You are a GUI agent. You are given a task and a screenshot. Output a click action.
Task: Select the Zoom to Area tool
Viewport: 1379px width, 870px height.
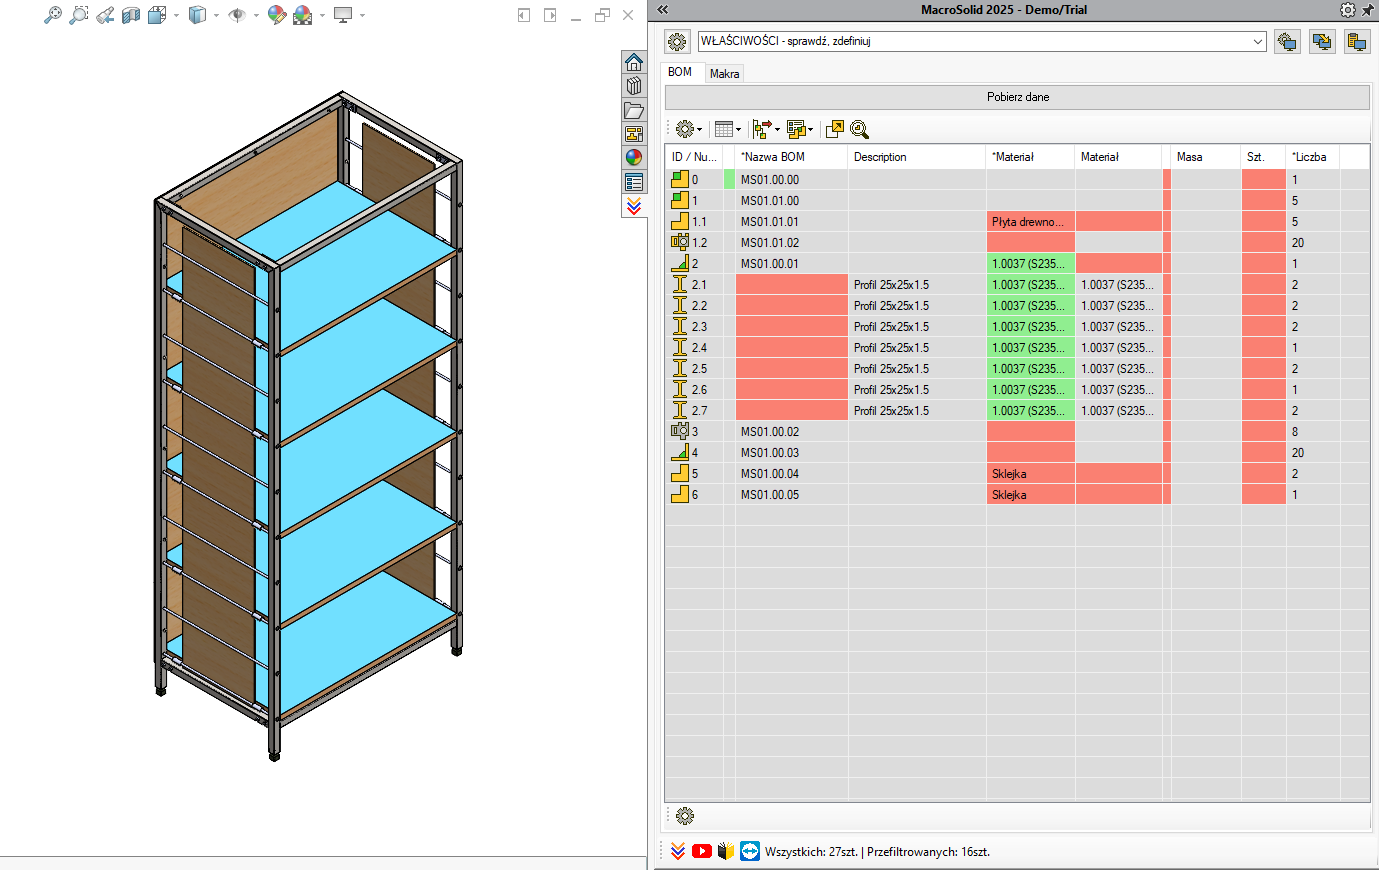pos(78,15)
